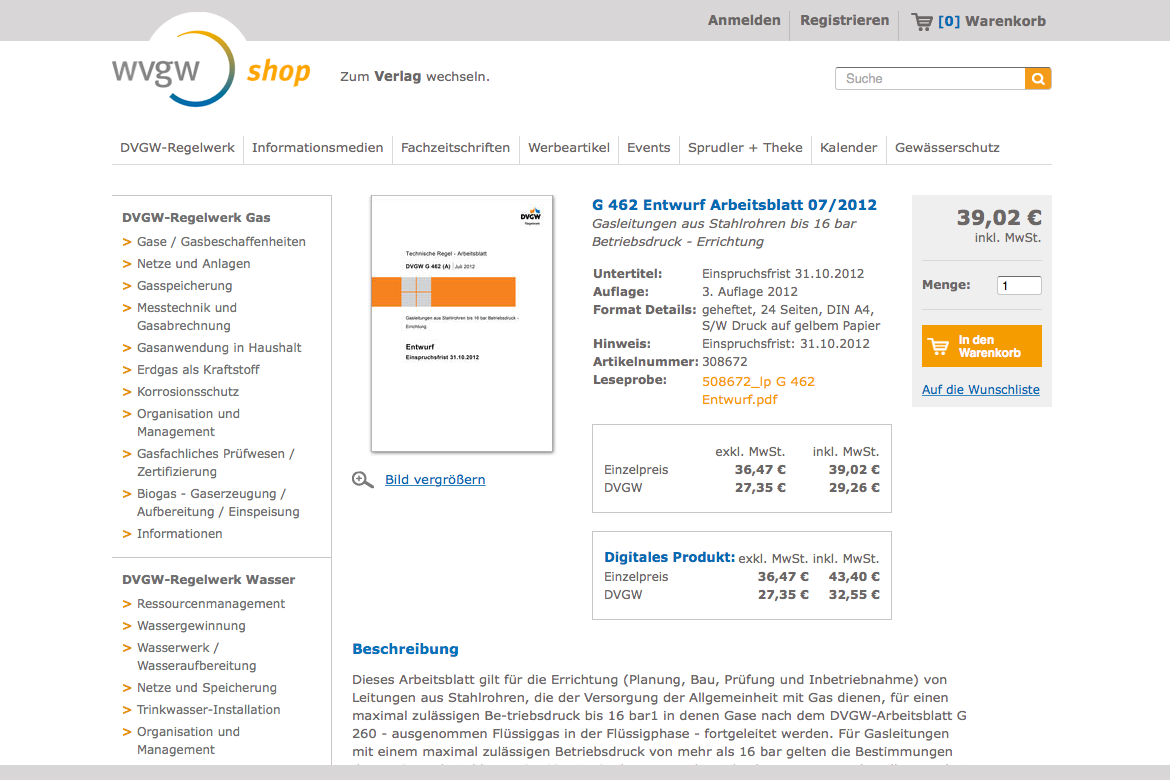
Task: Click Artikelnummer value 308672
Action: click(x=725, y=362)
